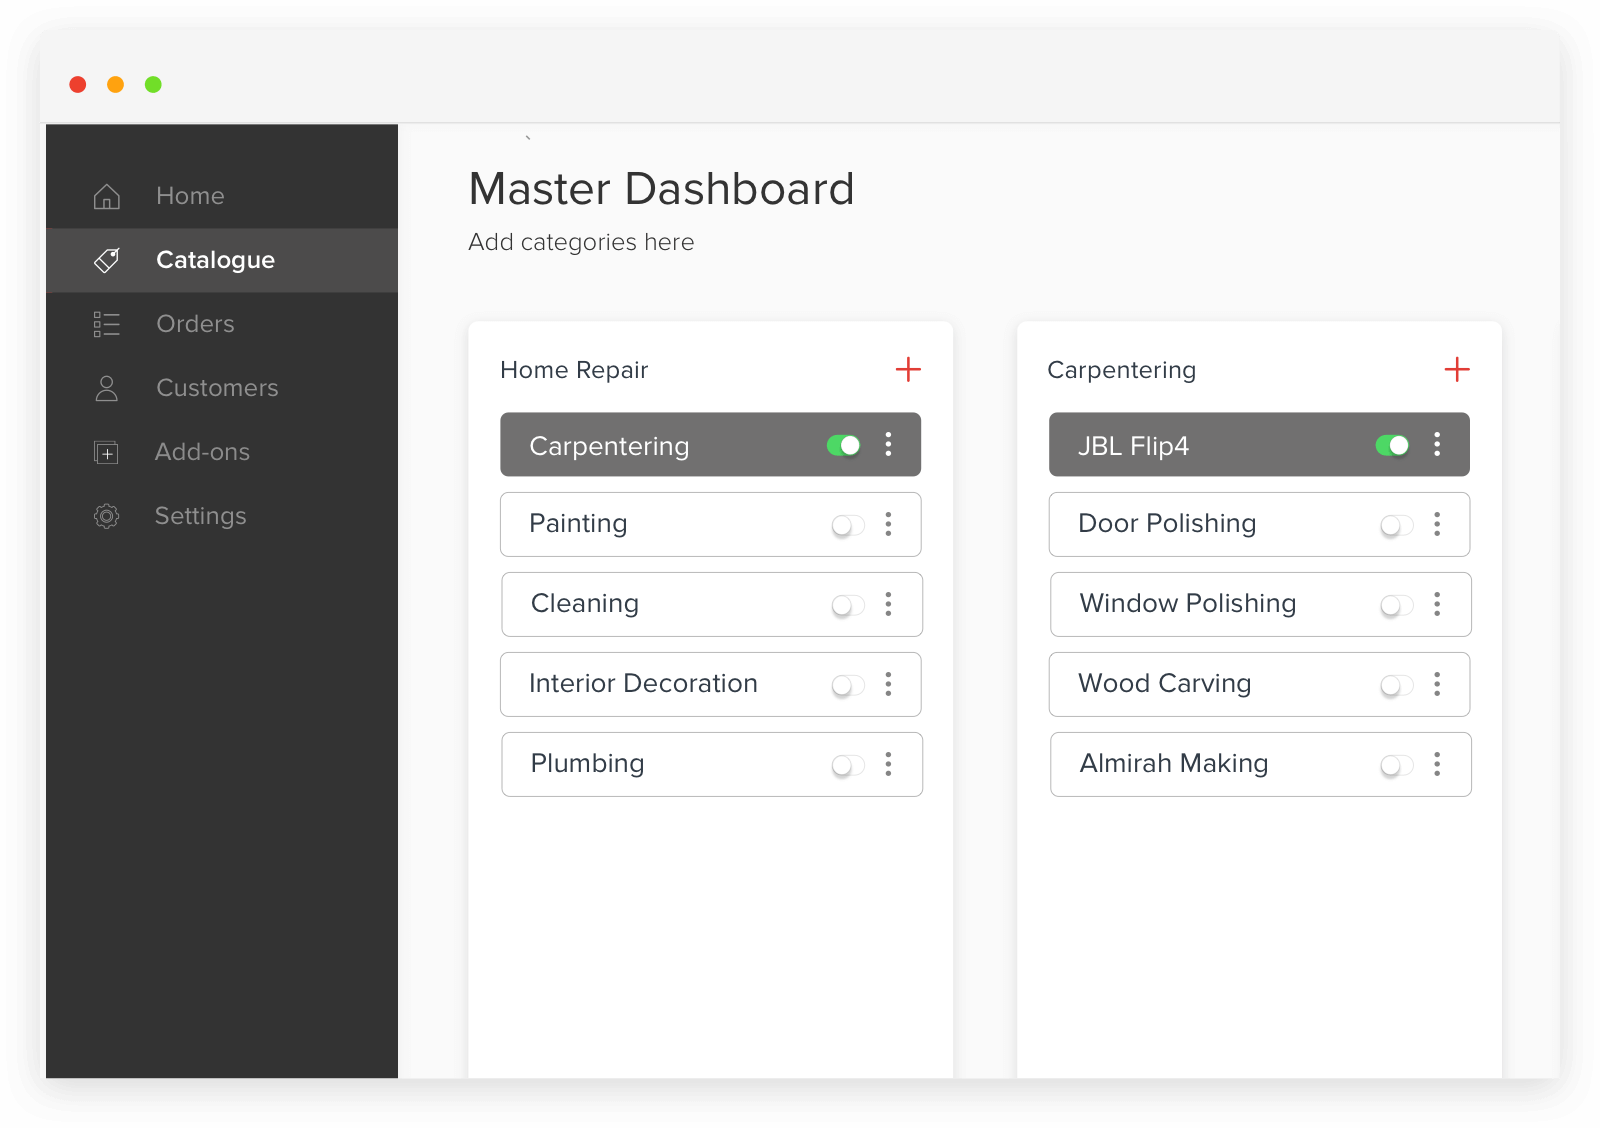
Task: Enable the Cleaning toggle
Action: coord(848,605)
